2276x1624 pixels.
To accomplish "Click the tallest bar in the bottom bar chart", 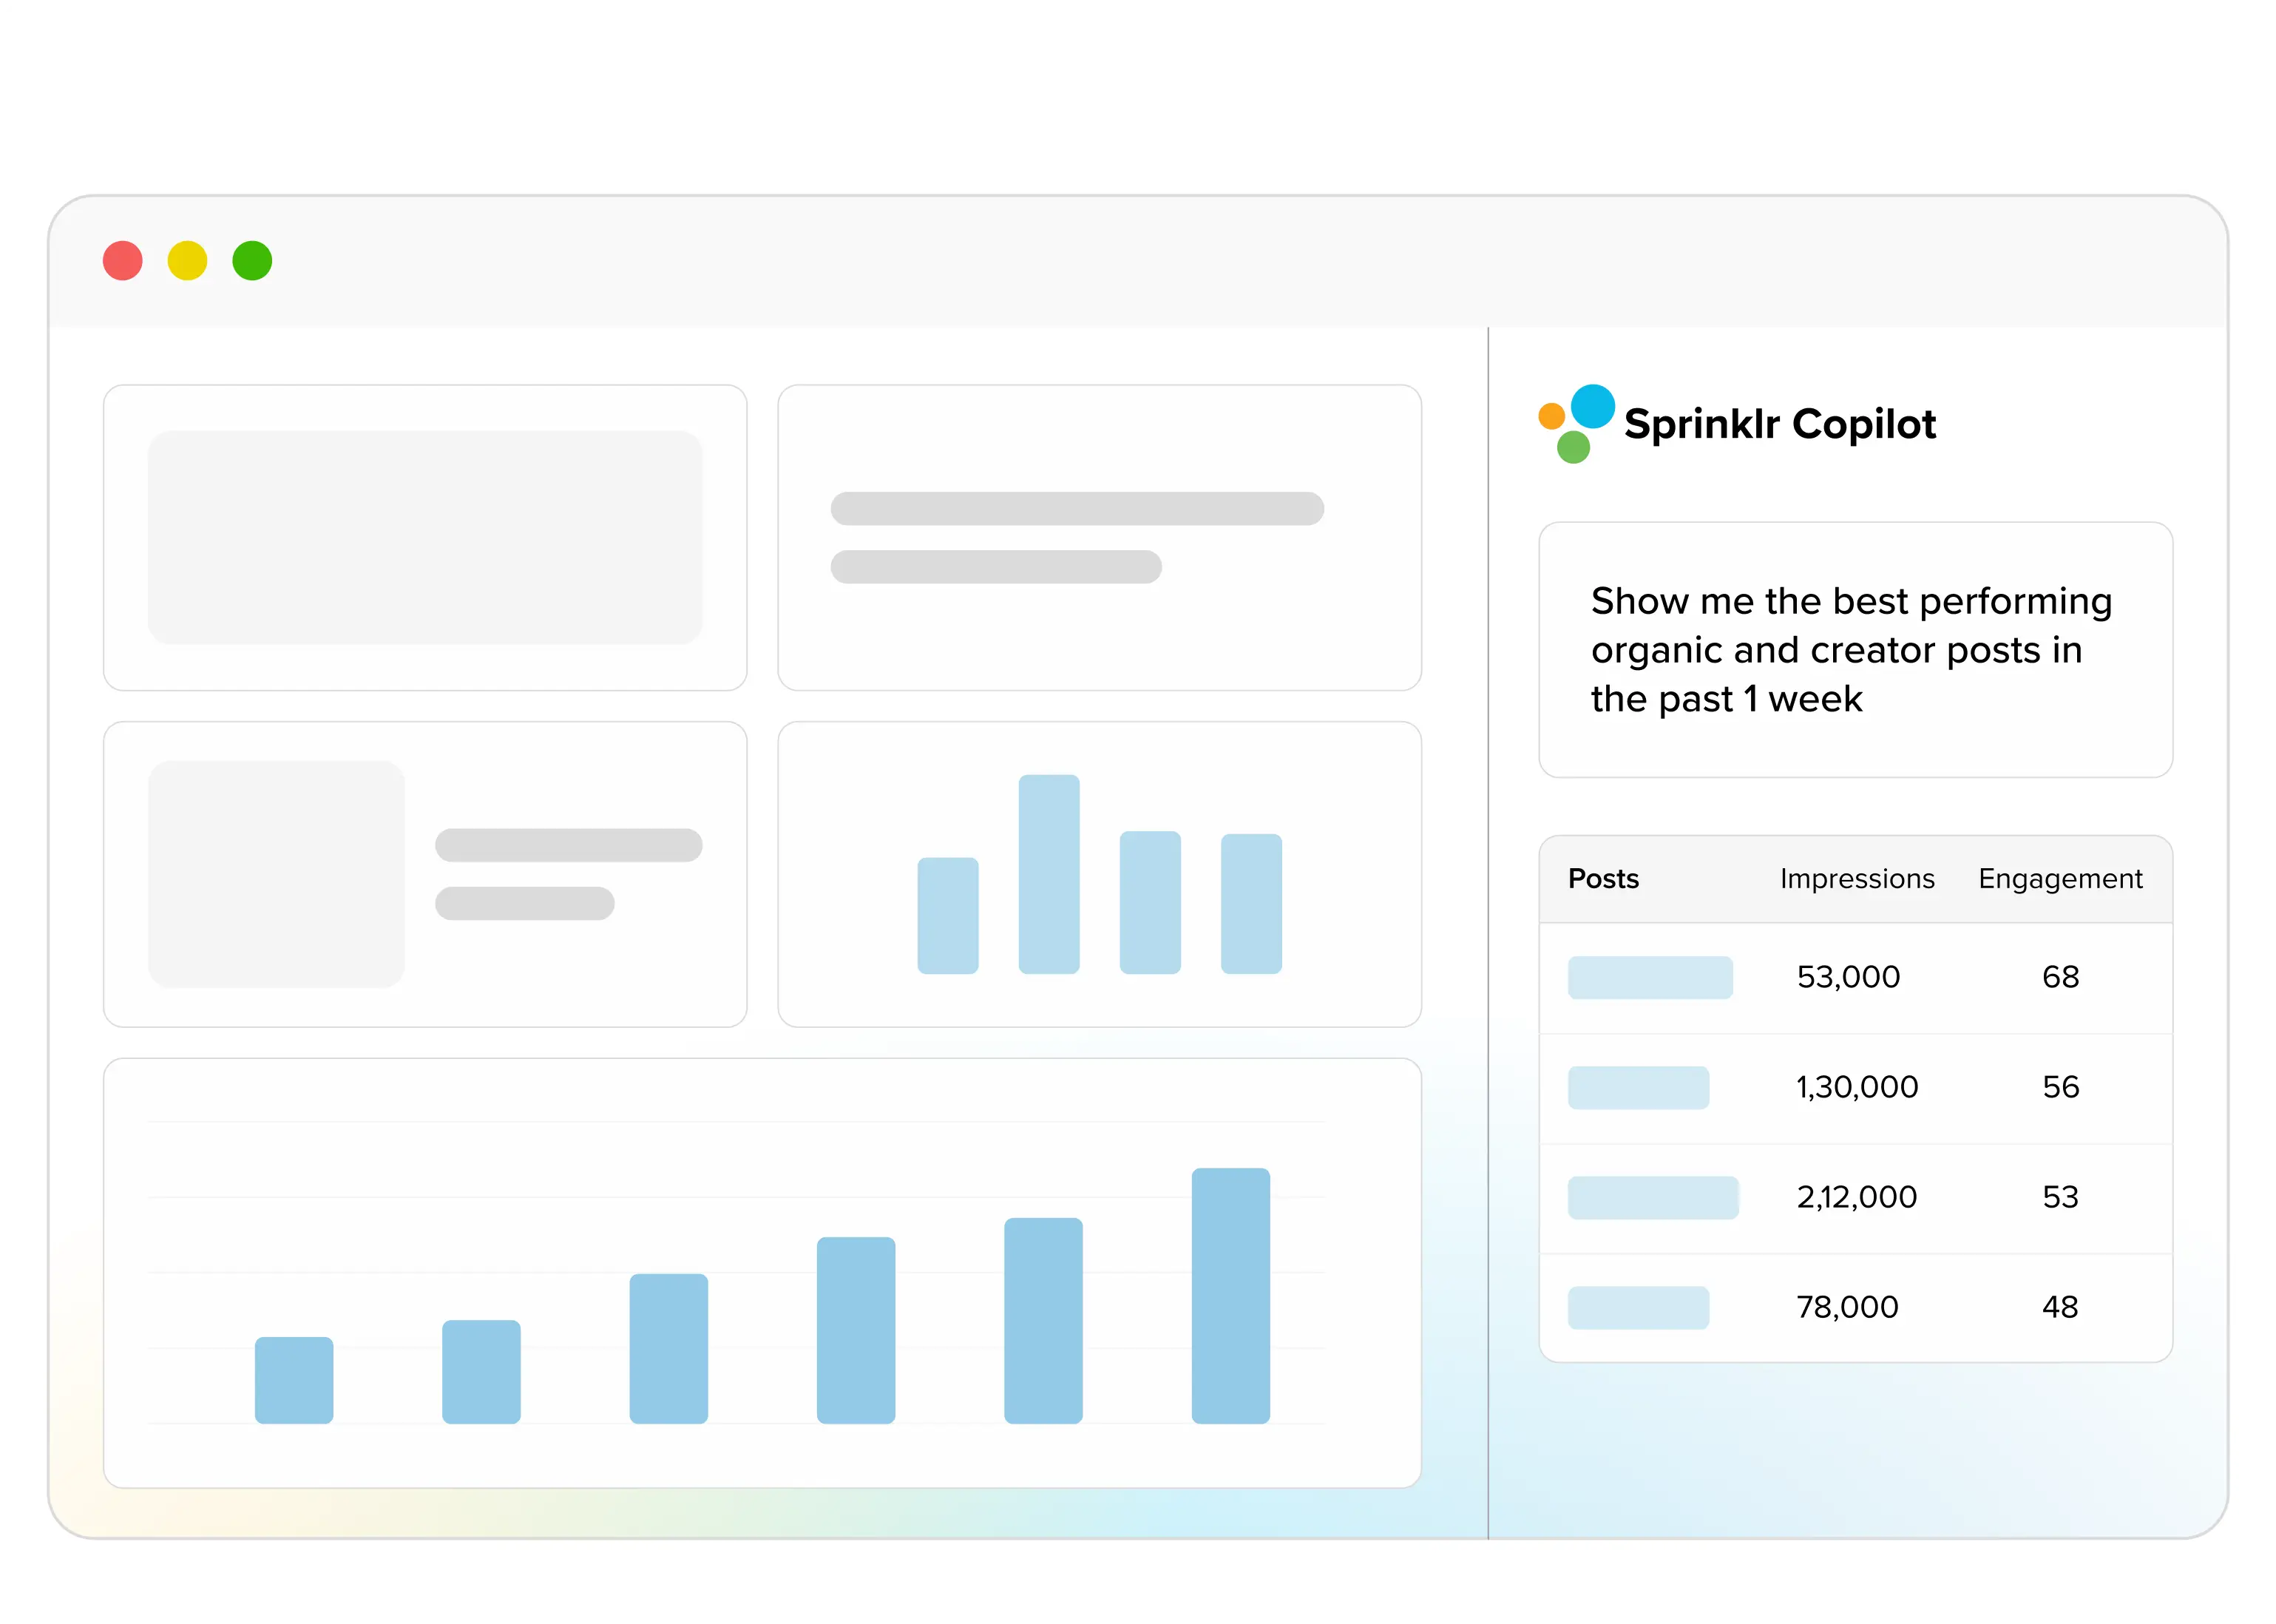I will 1230,1295.
